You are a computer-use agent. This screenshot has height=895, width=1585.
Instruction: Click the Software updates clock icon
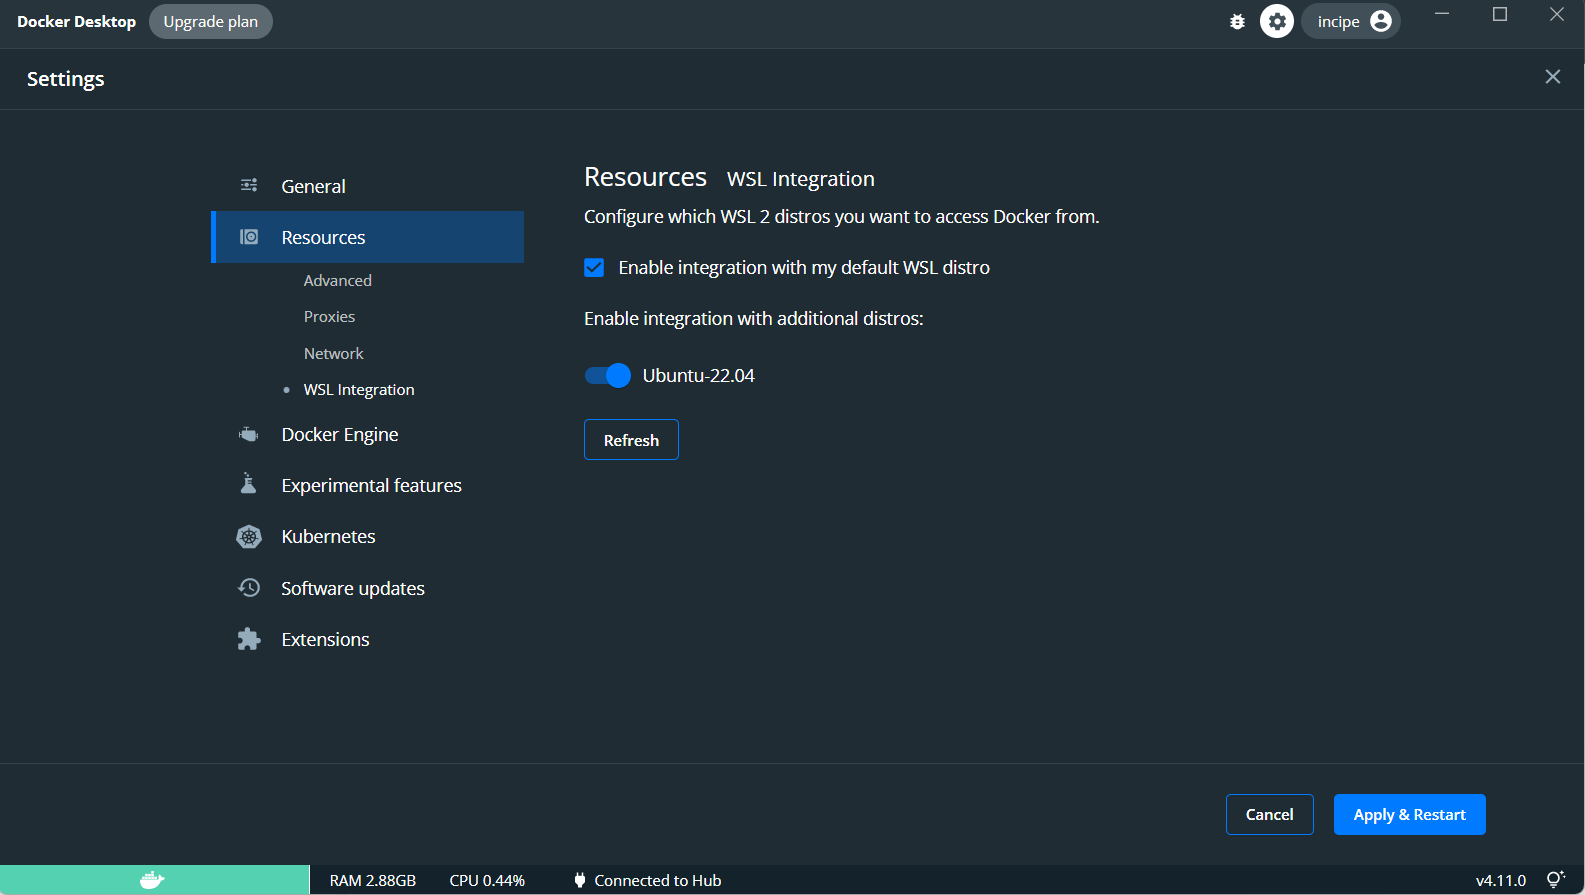click(249, 588)
